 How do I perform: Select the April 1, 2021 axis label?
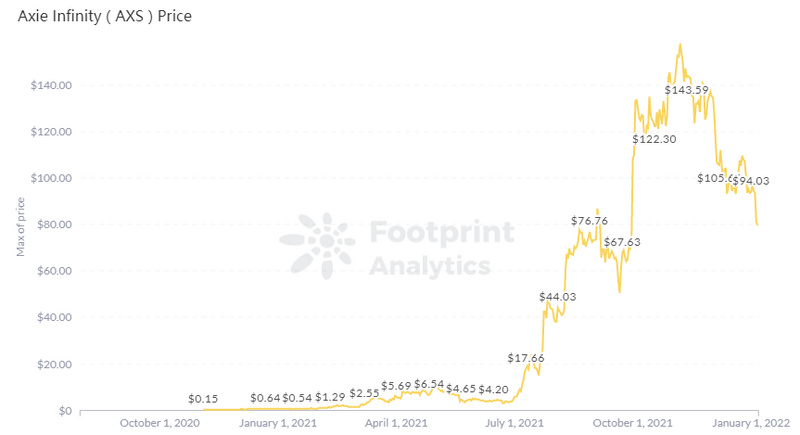pos(396,423)
